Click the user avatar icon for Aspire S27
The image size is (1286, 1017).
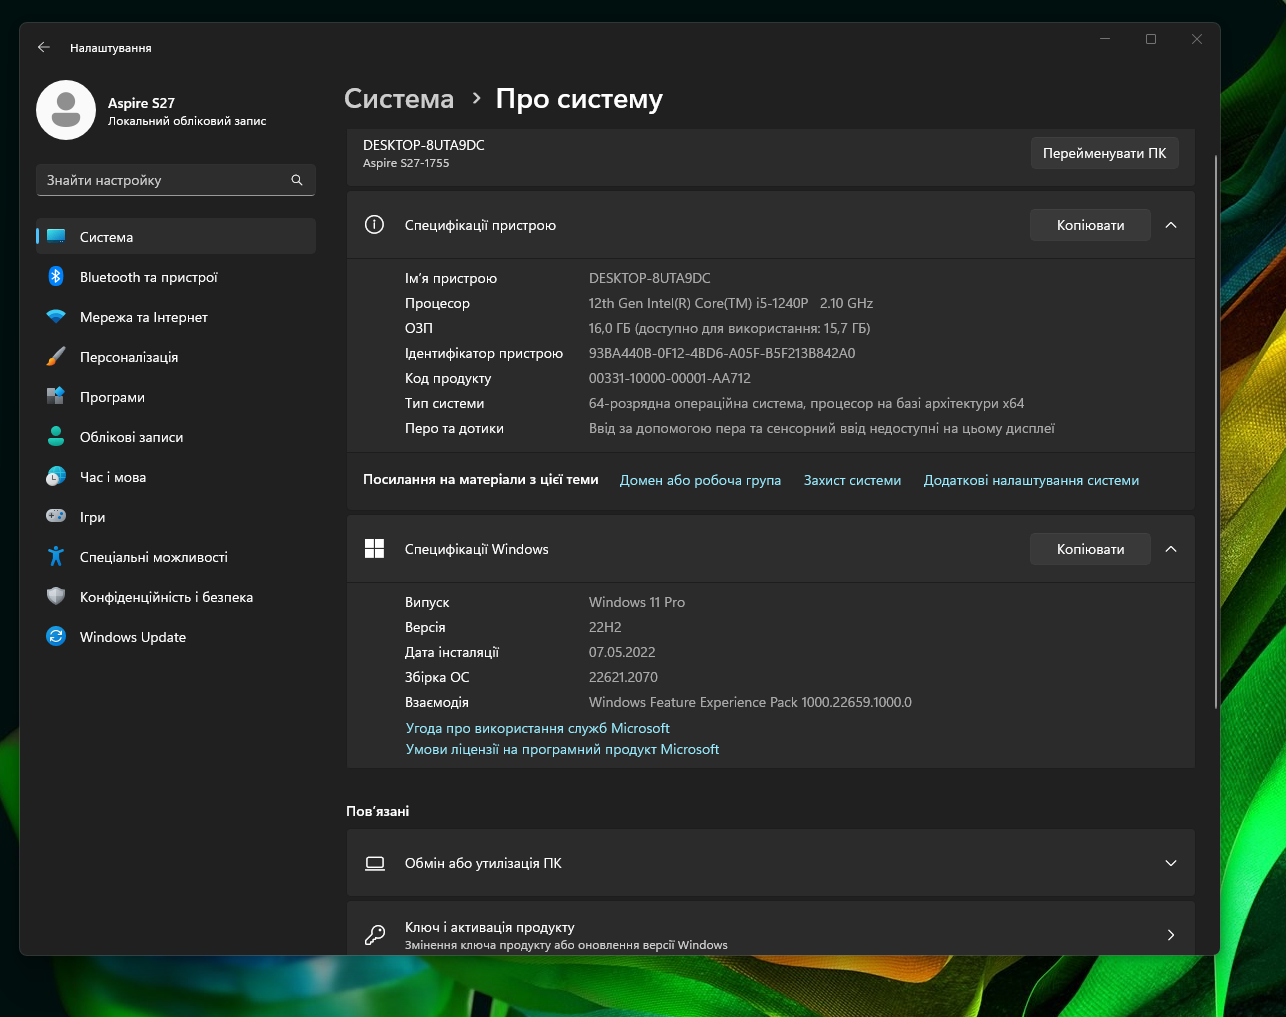tap(66, 110)
